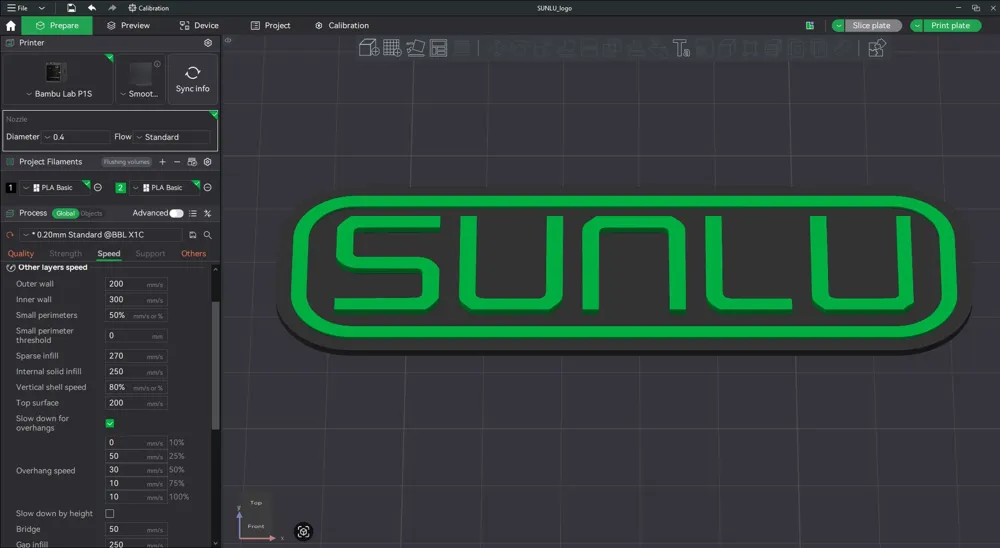Open Printer settings gear icon
The width and height of the screenshot is (1000, 548).
click(x=208, y=43)
